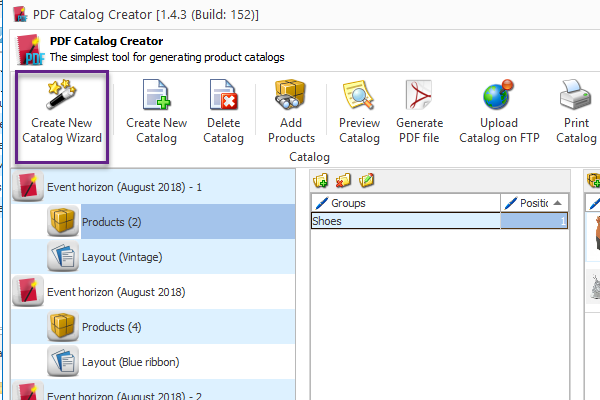
Task: Open Add Products tool
Action: 291,112
